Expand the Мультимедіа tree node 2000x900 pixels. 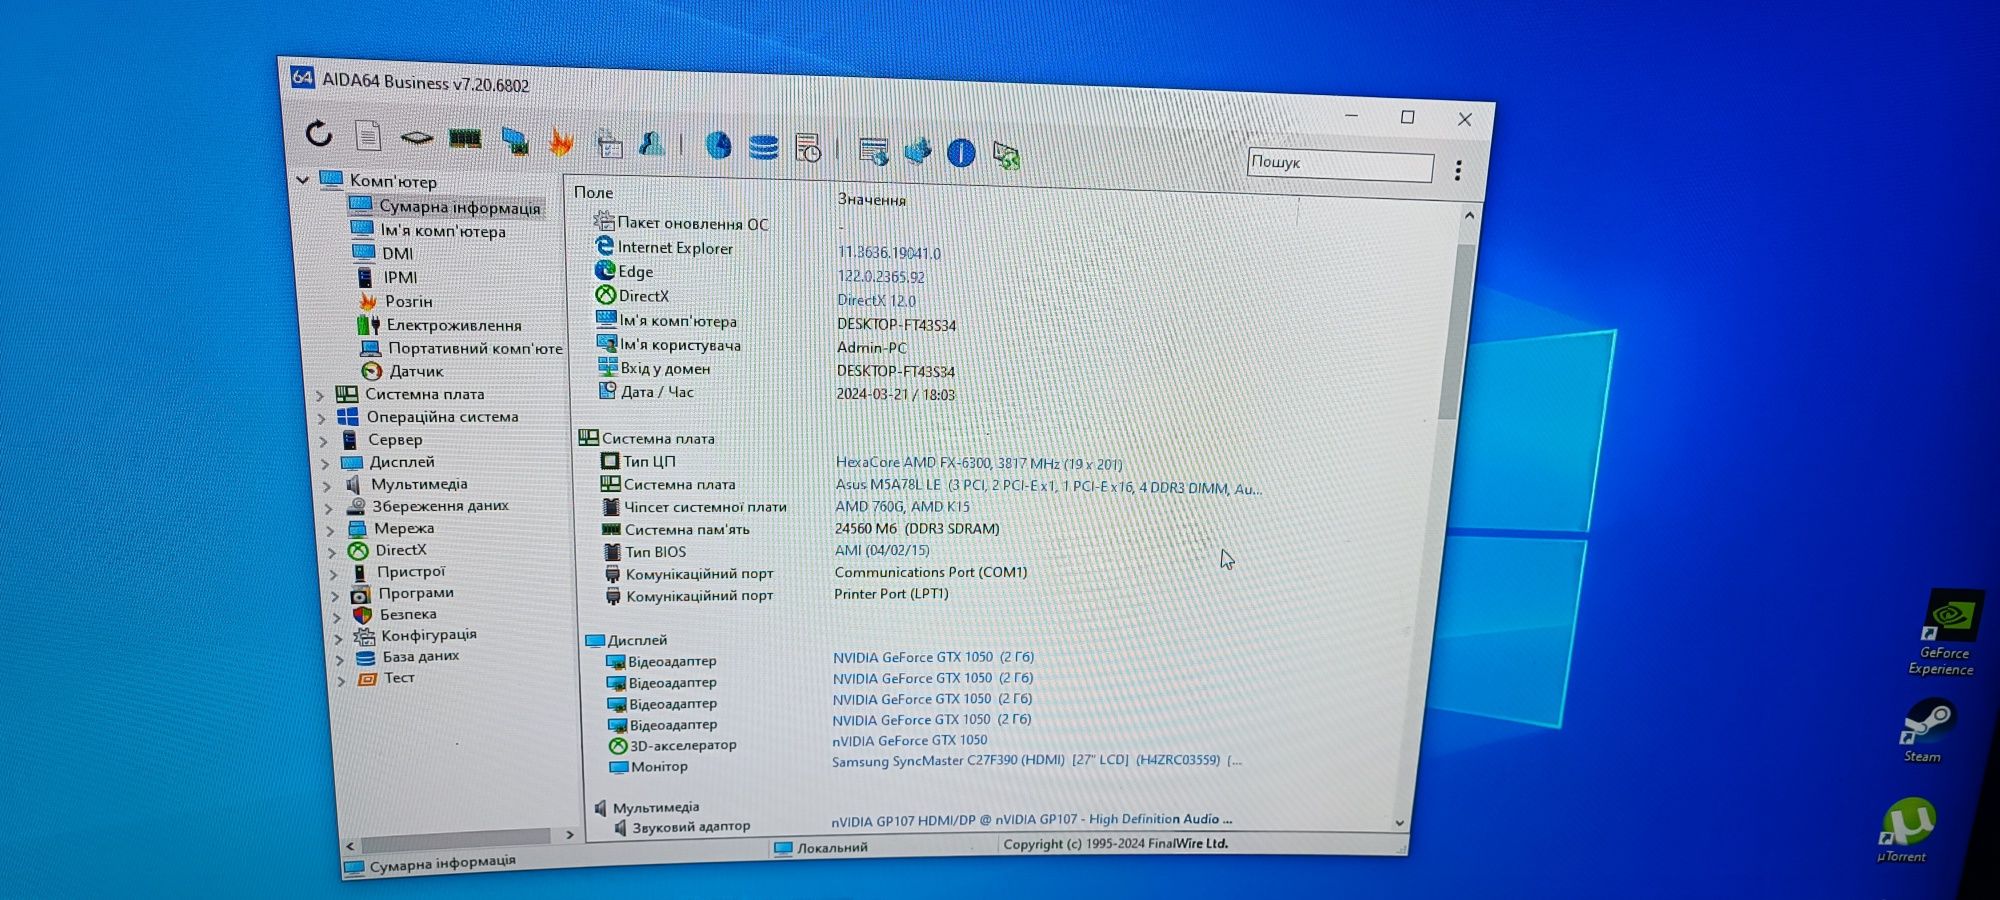point(327,485)
